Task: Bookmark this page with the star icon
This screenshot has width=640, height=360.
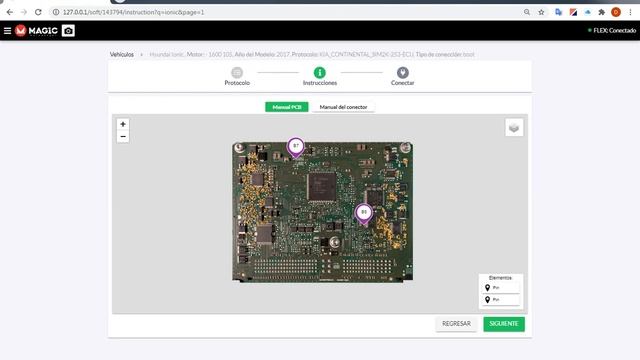Action: coord(541,12)
